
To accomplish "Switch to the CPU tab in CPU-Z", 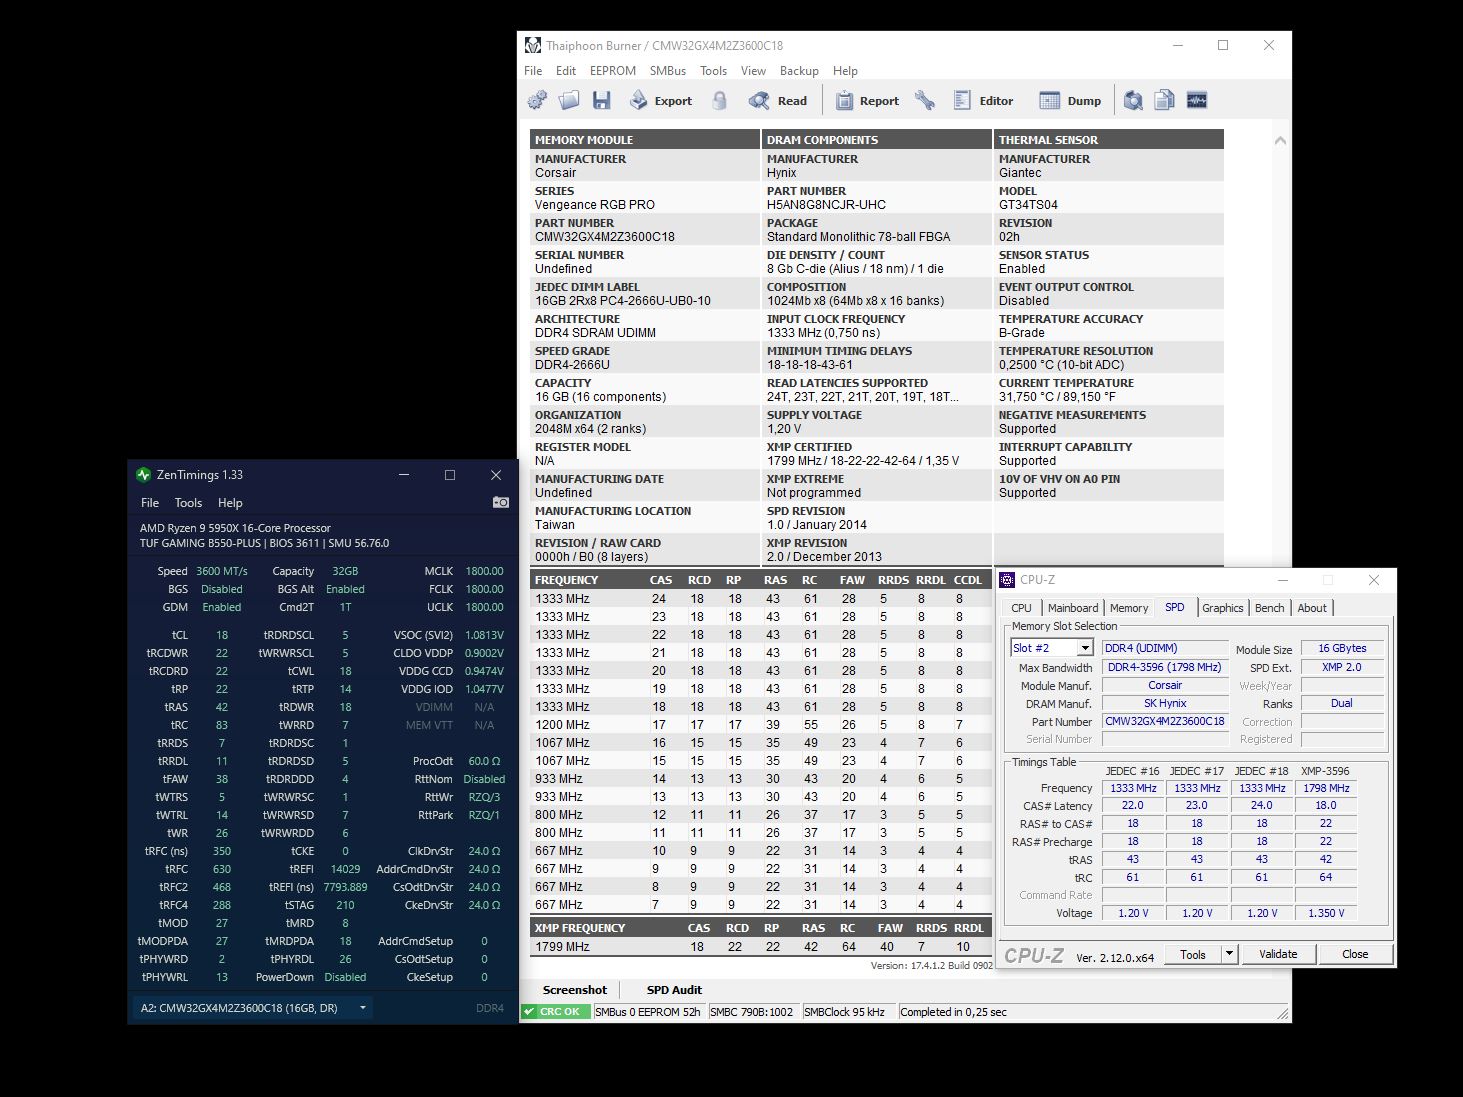I will (1021, 608).
